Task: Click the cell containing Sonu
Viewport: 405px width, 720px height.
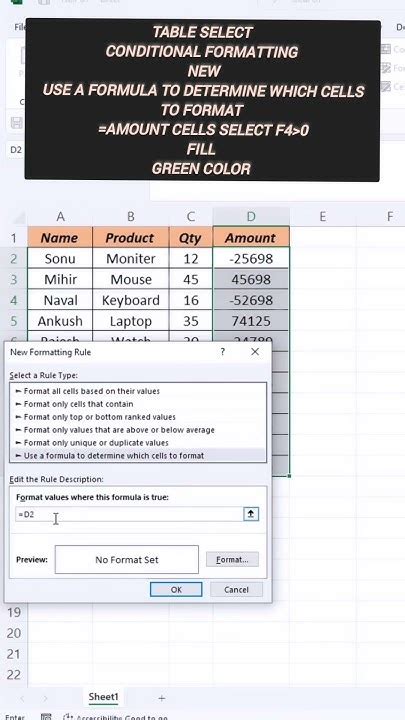Action: (60, 259)
